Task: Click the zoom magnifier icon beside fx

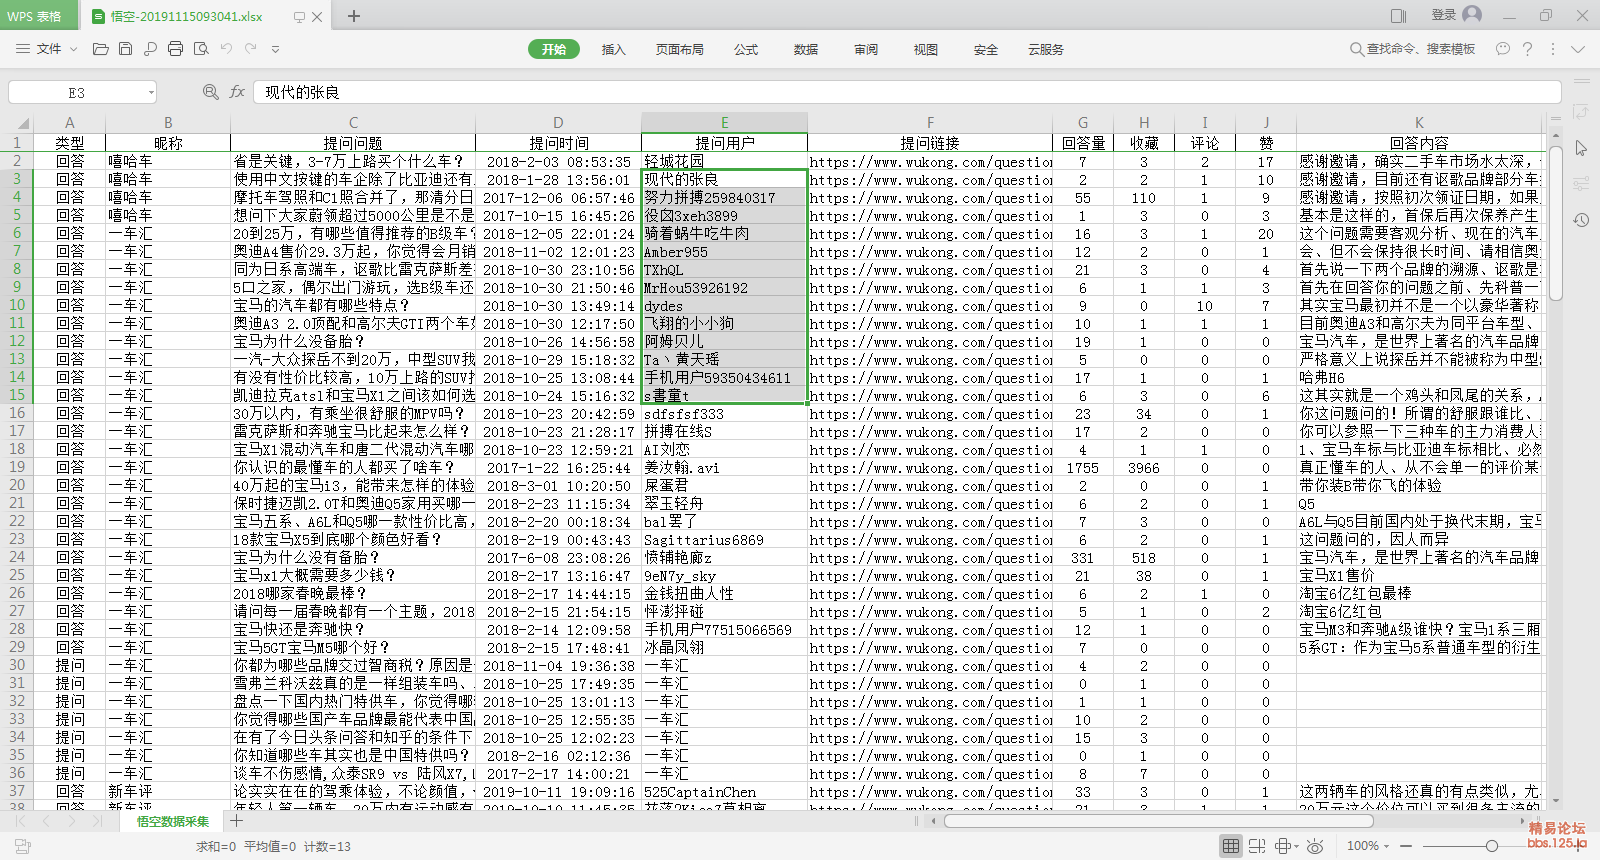Action: (211, 92)
